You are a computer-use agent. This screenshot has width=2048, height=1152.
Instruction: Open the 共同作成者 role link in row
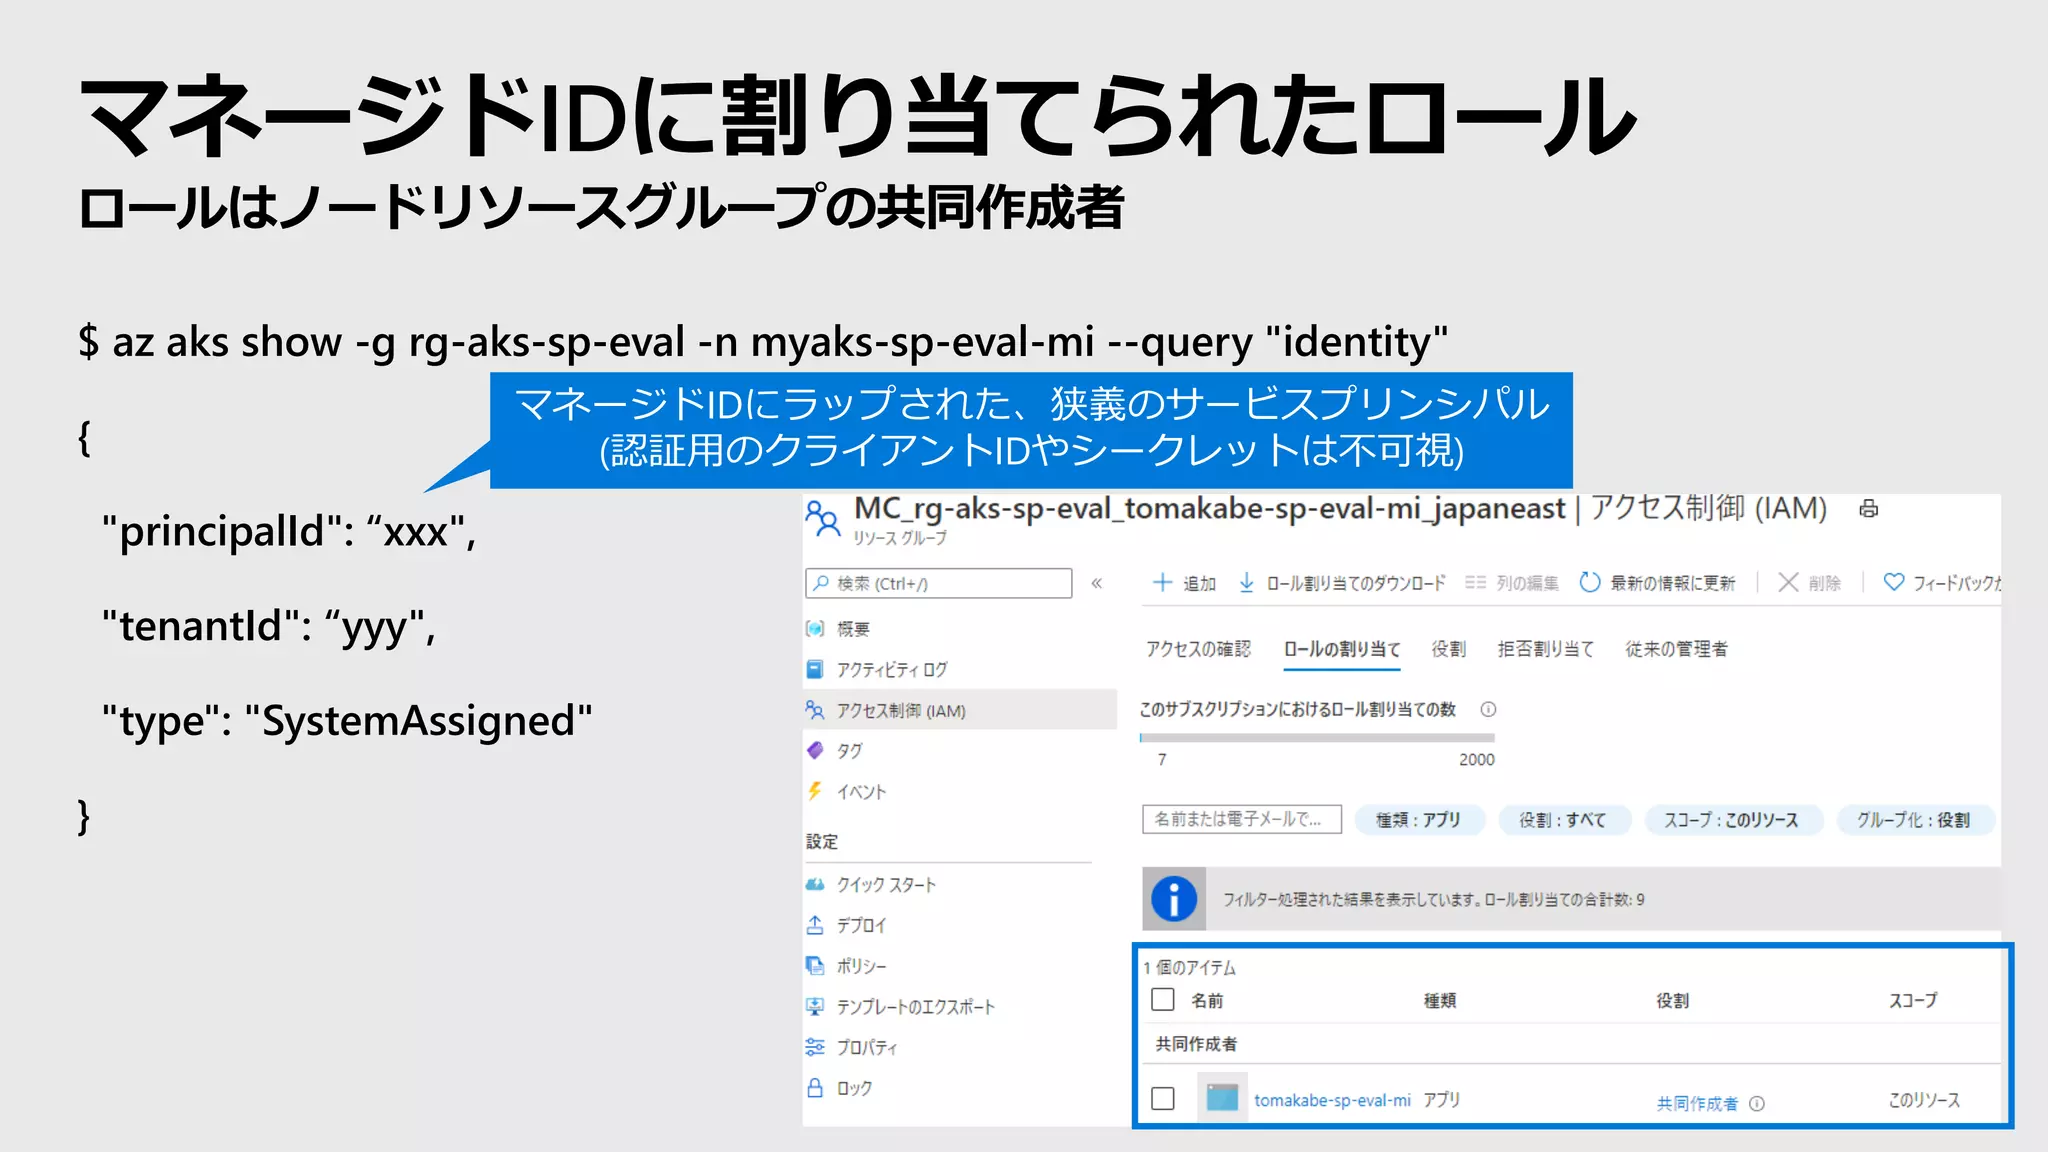click(1697, 1103)
